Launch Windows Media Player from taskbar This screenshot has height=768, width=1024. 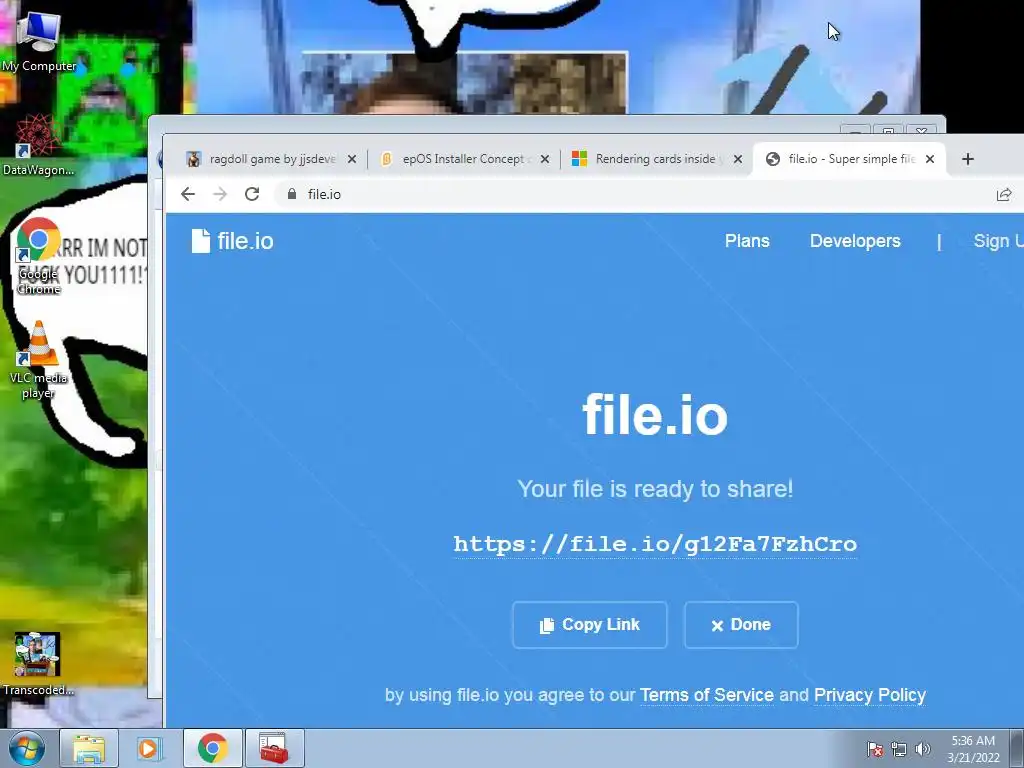point(149,748)
